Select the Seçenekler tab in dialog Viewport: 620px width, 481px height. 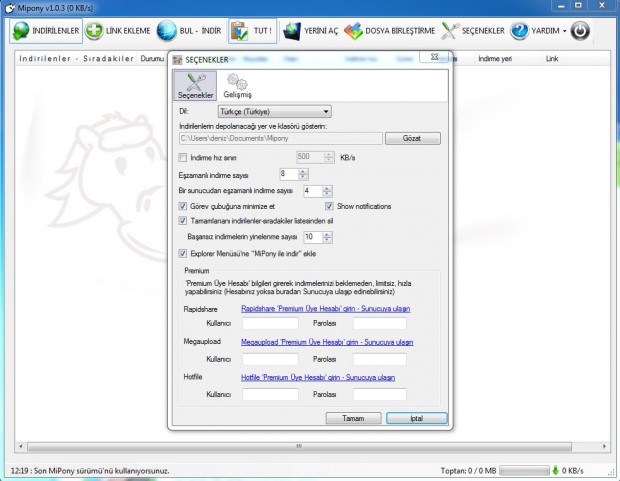click(195, 85)
